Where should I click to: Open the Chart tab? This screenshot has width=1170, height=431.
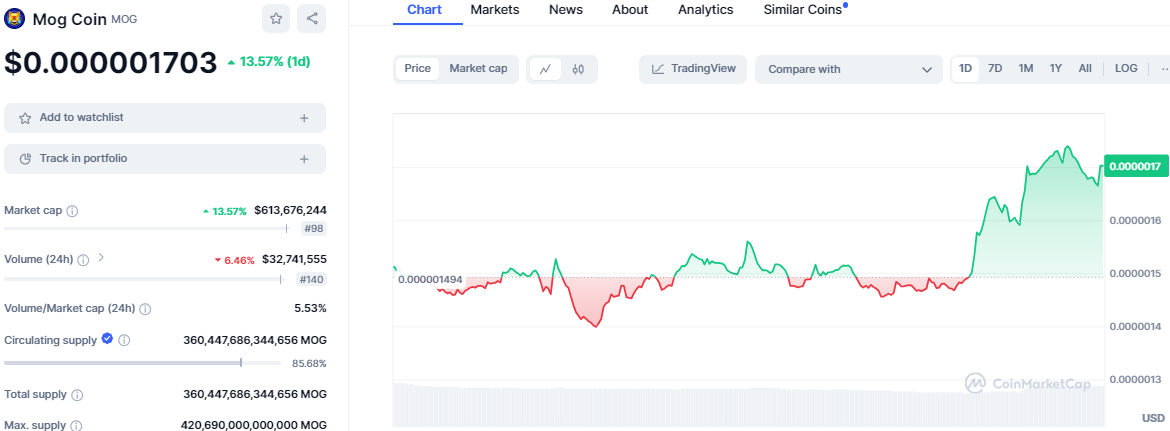coord(425,10)
